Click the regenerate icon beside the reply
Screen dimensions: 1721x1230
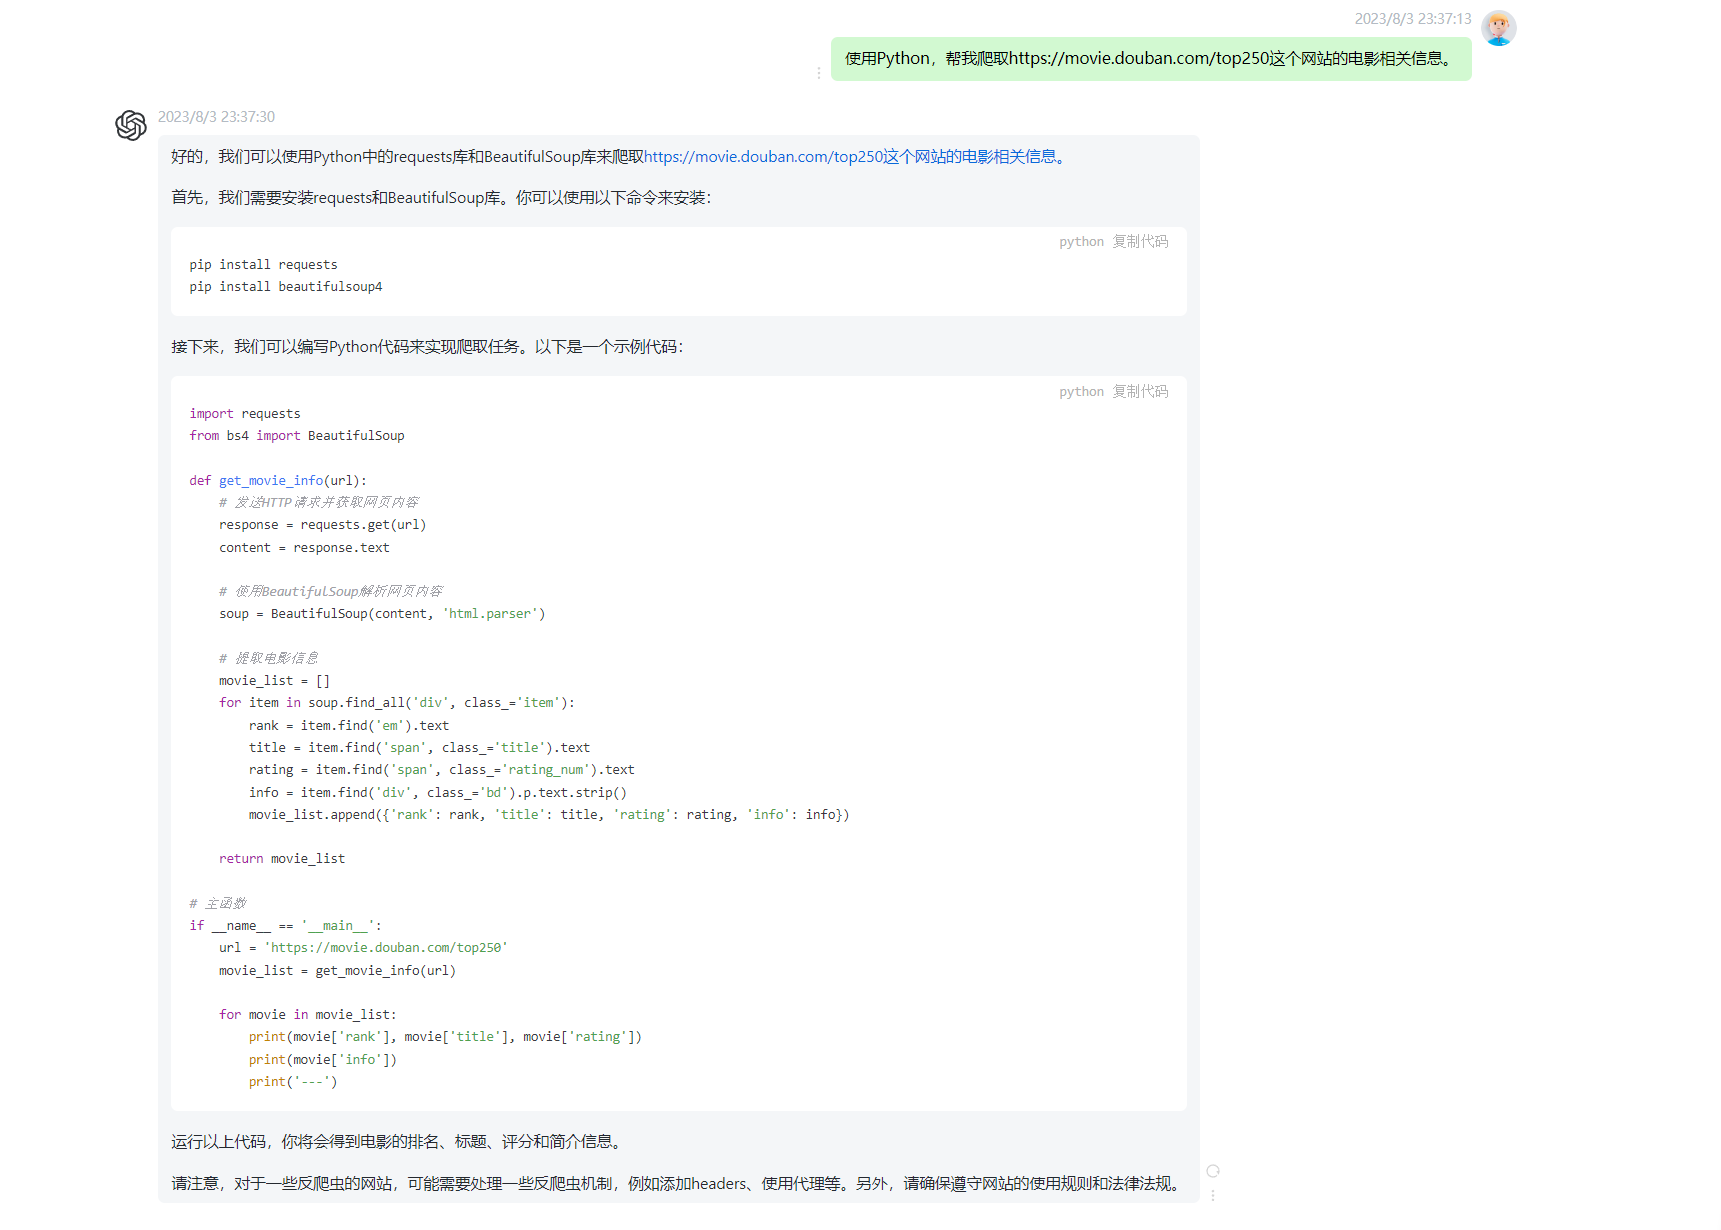pyautogui.click(x=1213, y=1171)
